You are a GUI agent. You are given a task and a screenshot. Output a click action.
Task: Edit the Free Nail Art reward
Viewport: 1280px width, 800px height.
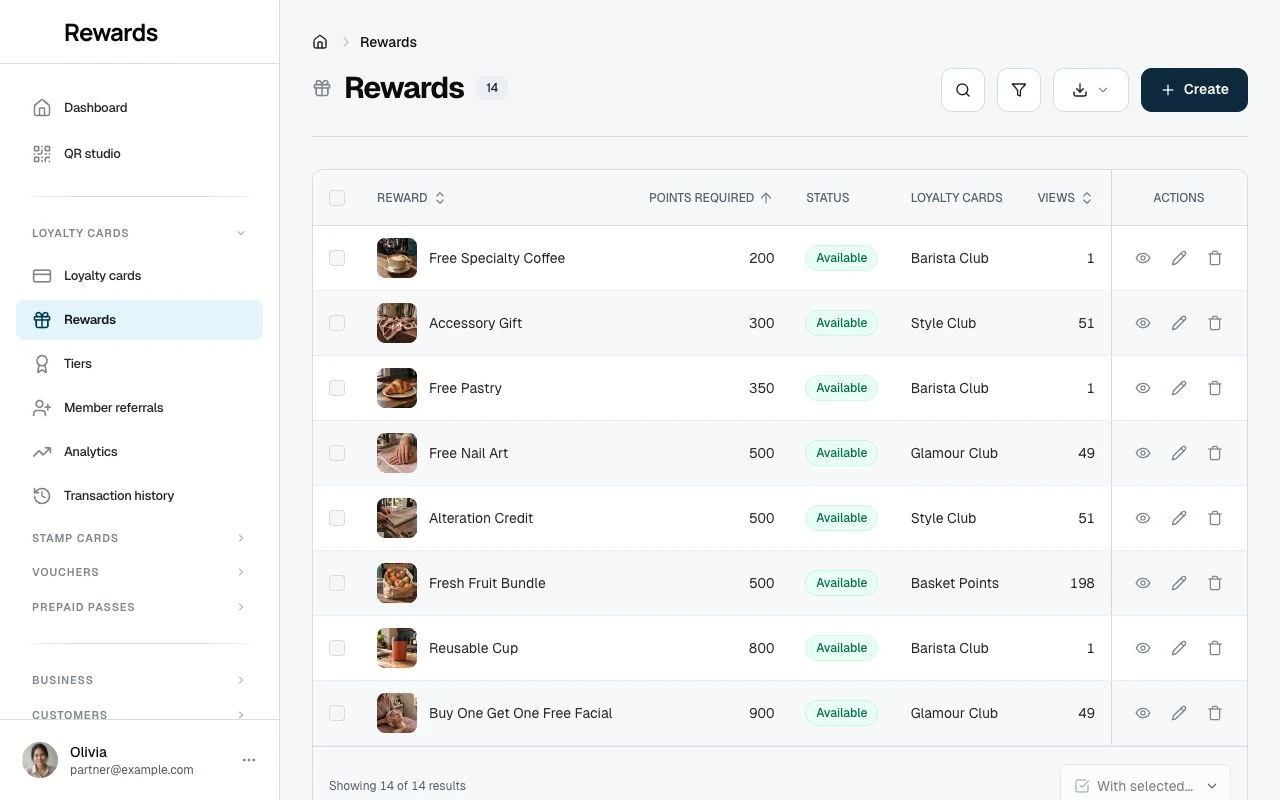(x=1179, y=453)
